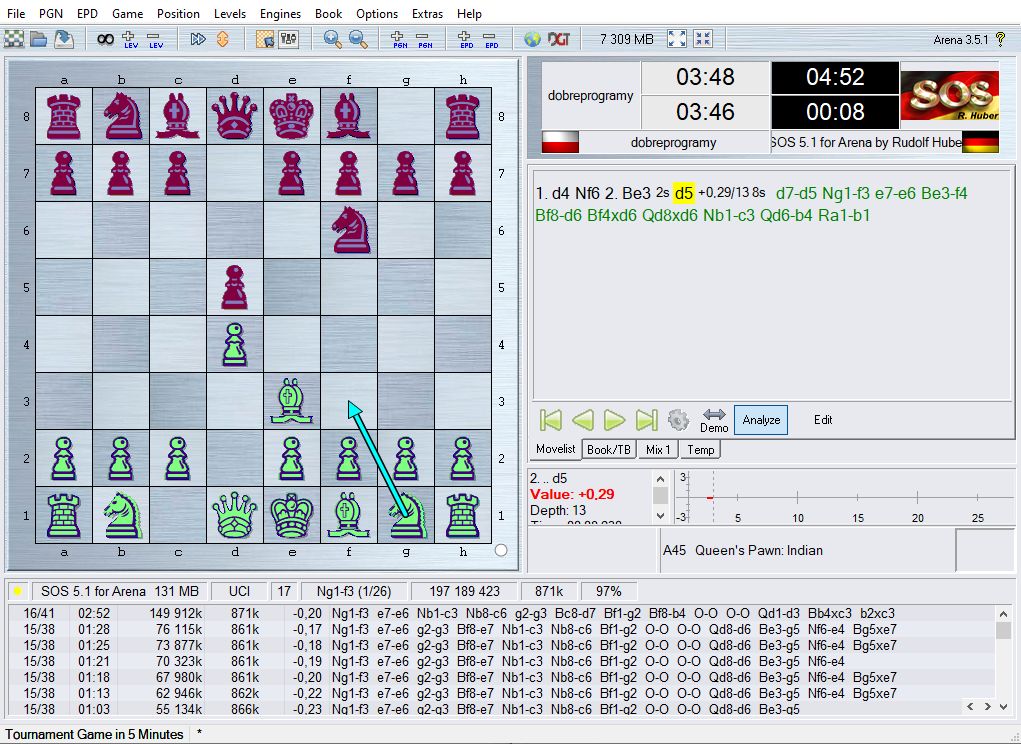Image resolution: width=1021 pixels, height=744 pixels.
Task: Click the A45 Queen's Pawn: Indian opening label
Action: [743, 550]
